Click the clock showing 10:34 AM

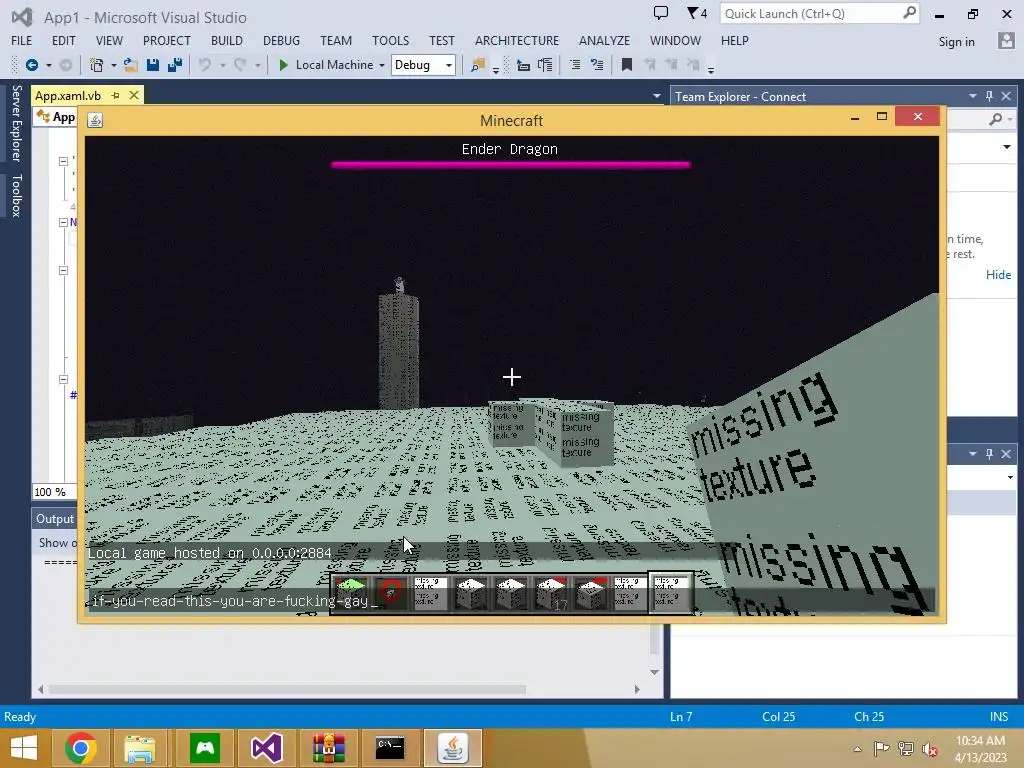tap(980, 741)
